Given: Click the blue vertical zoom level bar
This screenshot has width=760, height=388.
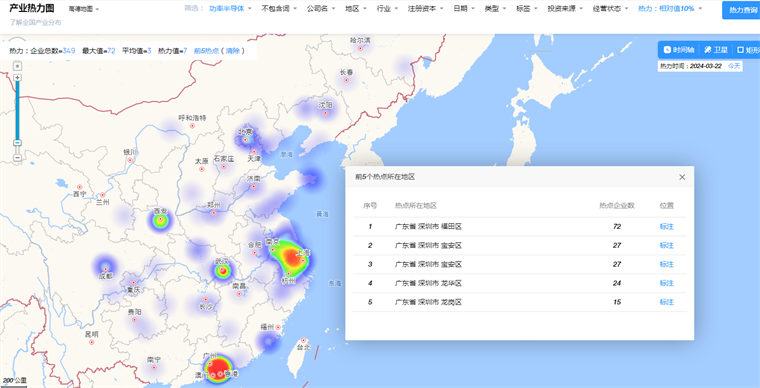Looking at the screenshot, I should (17, 110).
